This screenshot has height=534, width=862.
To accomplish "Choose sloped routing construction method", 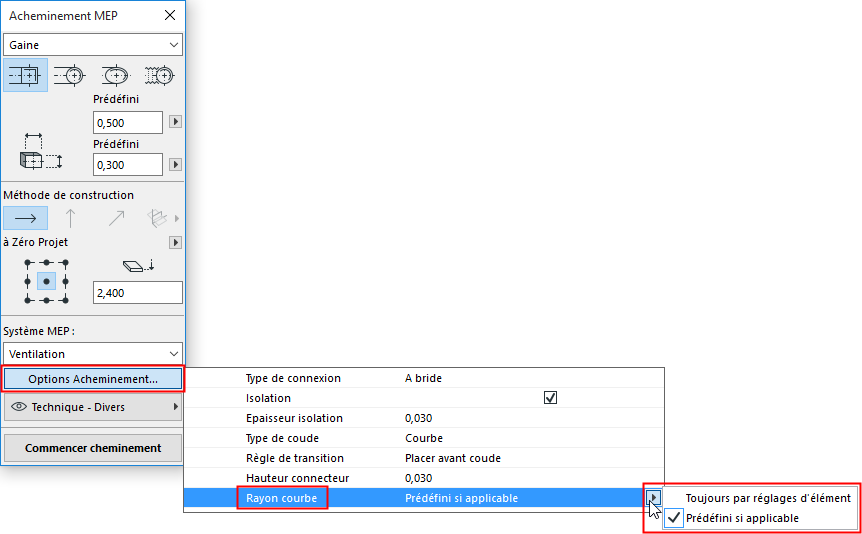I will [115, 218].
